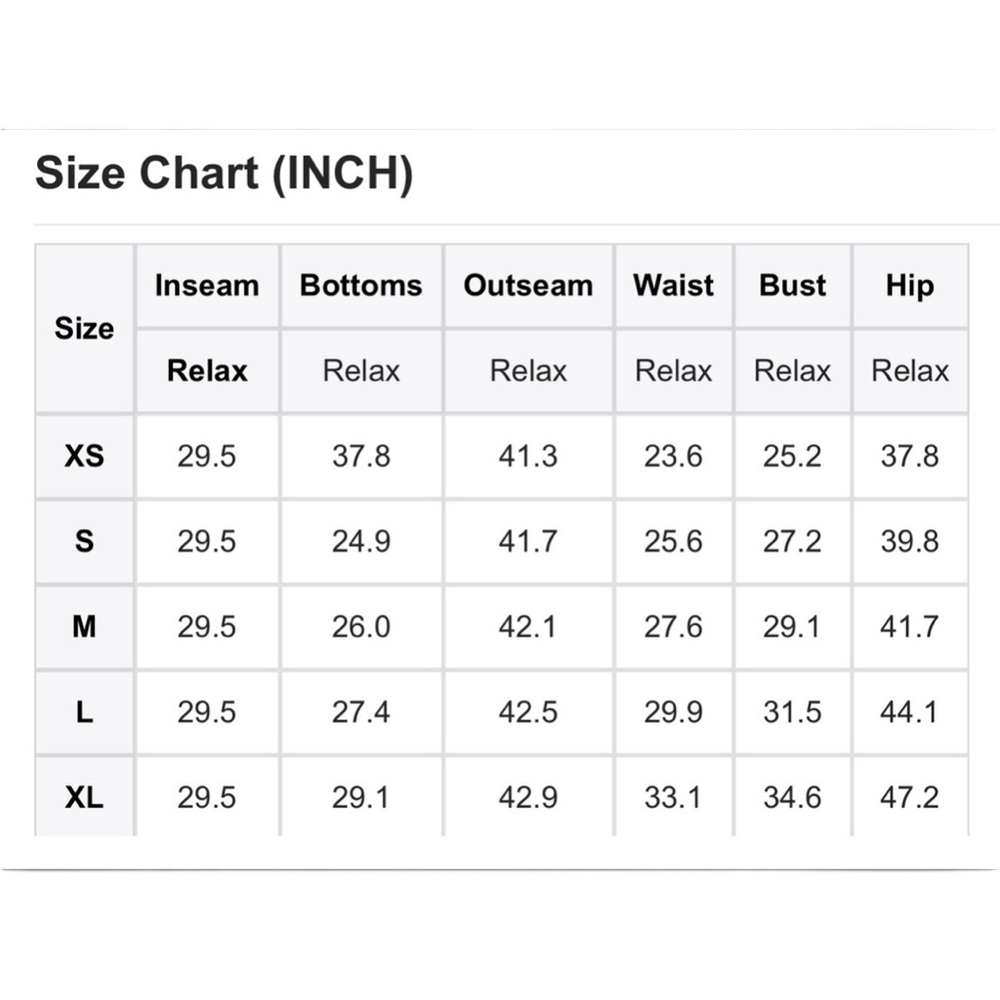Image resolution: width=1000 pixels, height=1000 pixels.
Task: Select the Waist column header
Action: [x=673, y=286]
